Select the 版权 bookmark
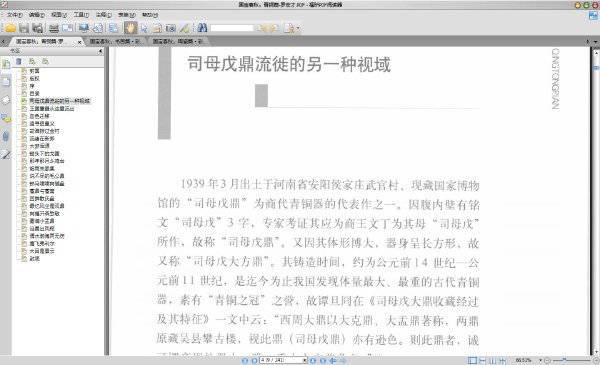The height and width of the screenshot is (365, 600). 34,78
